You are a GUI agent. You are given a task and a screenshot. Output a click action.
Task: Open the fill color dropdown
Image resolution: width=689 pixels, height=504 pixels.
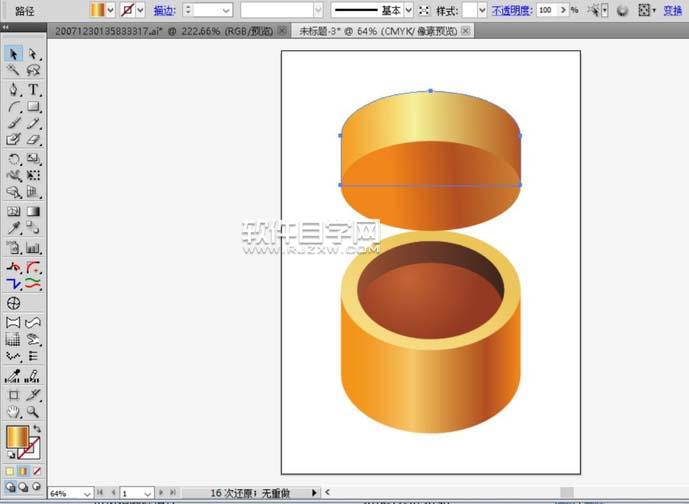click(112, 10)
